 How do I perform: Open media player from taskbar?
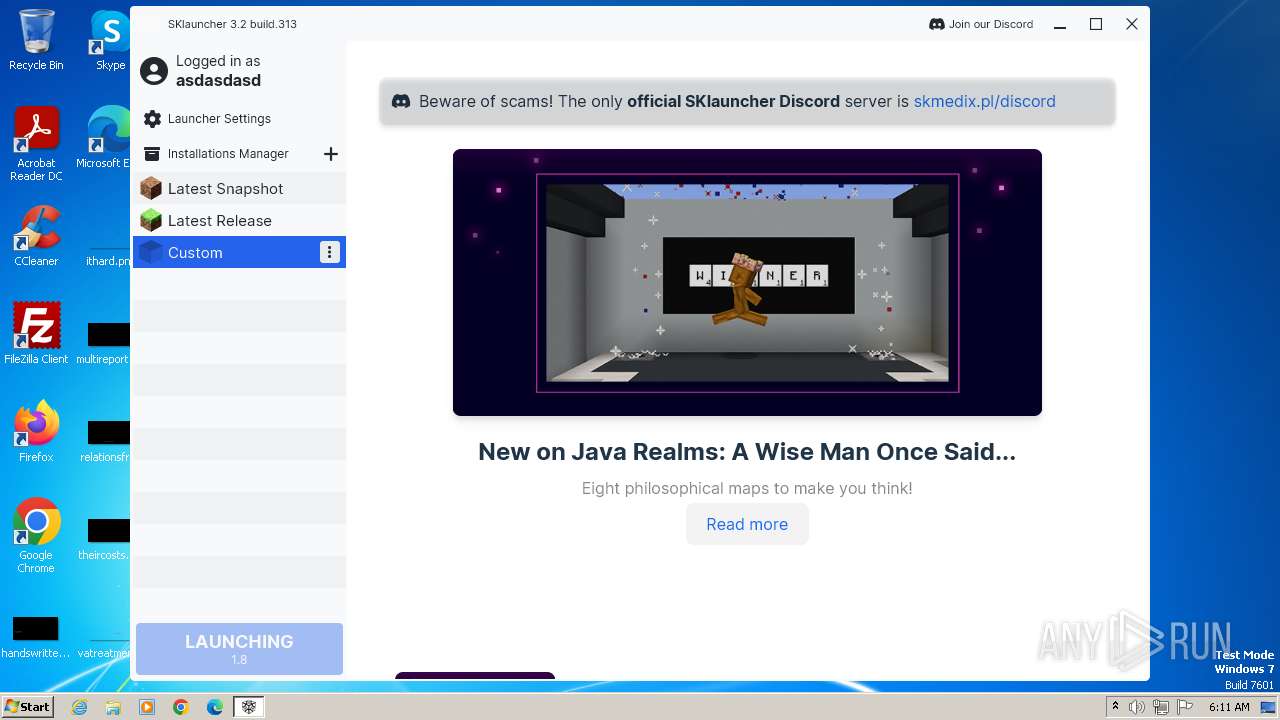pyautogui.click(x=147, y=707)
